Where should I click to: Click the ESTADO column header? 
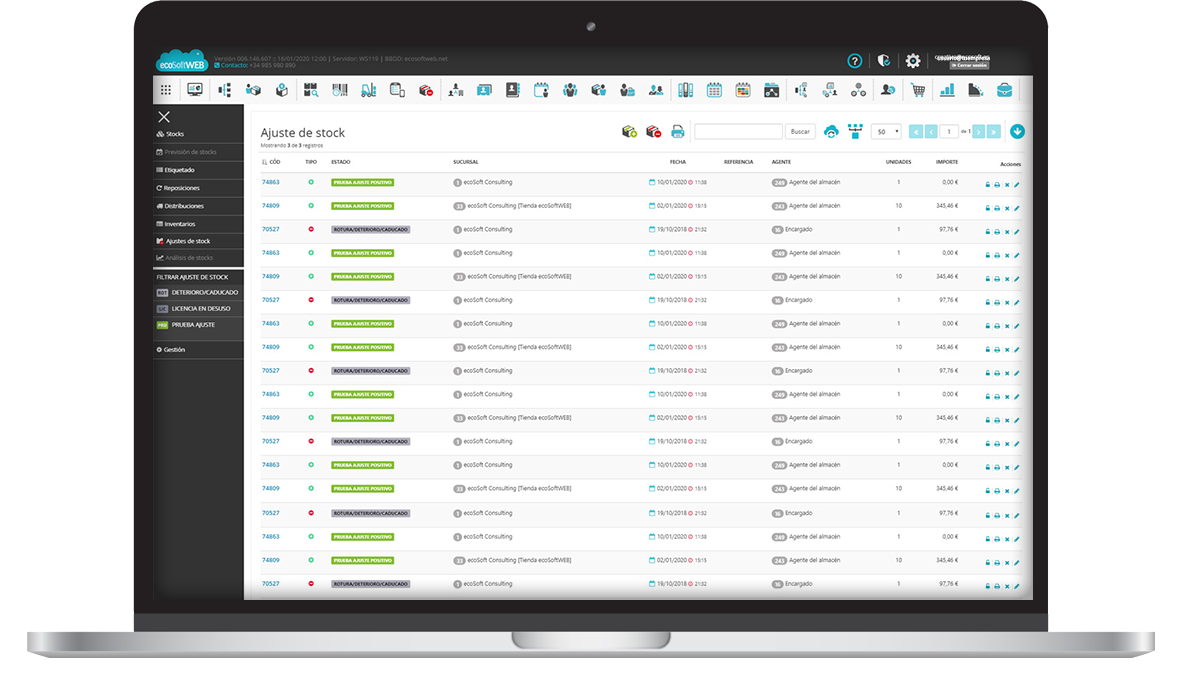(341, 162)
